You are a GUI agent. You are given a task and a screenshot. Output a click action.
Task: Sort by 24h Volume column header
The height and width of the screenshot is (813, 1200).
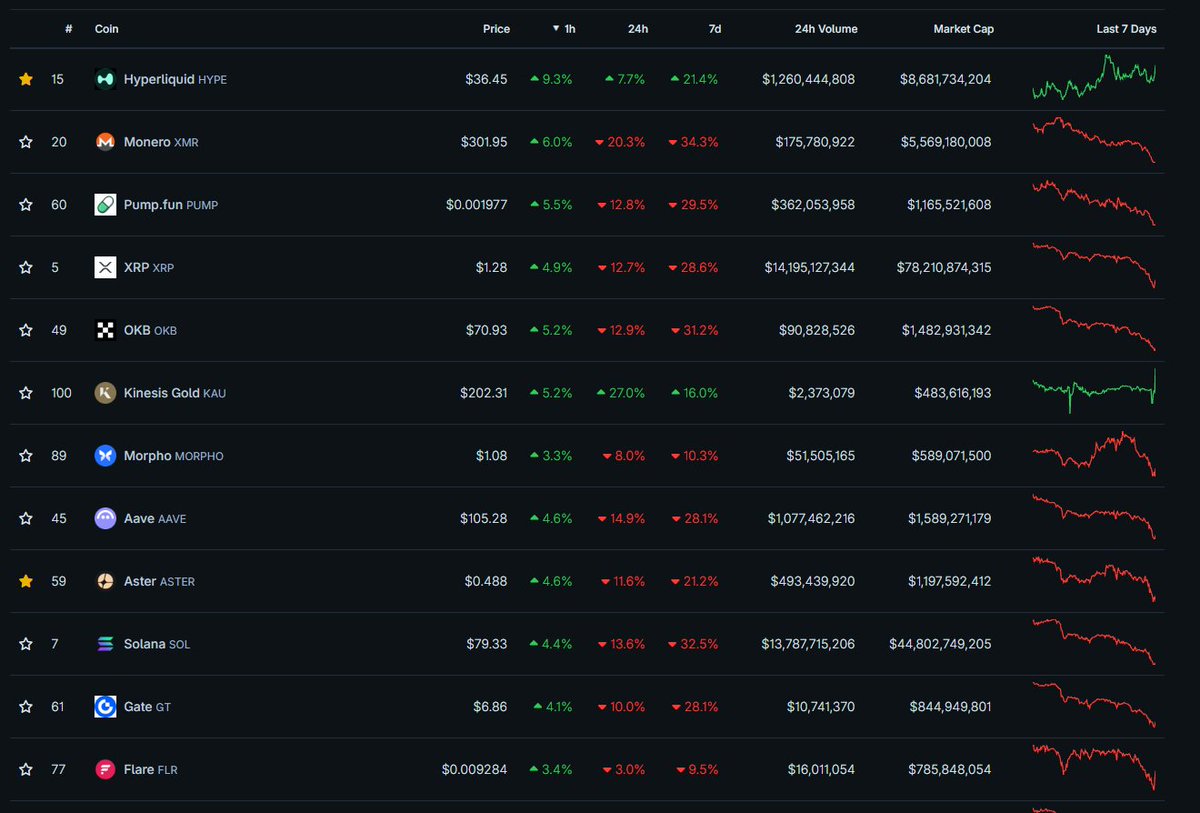[826, 29]
